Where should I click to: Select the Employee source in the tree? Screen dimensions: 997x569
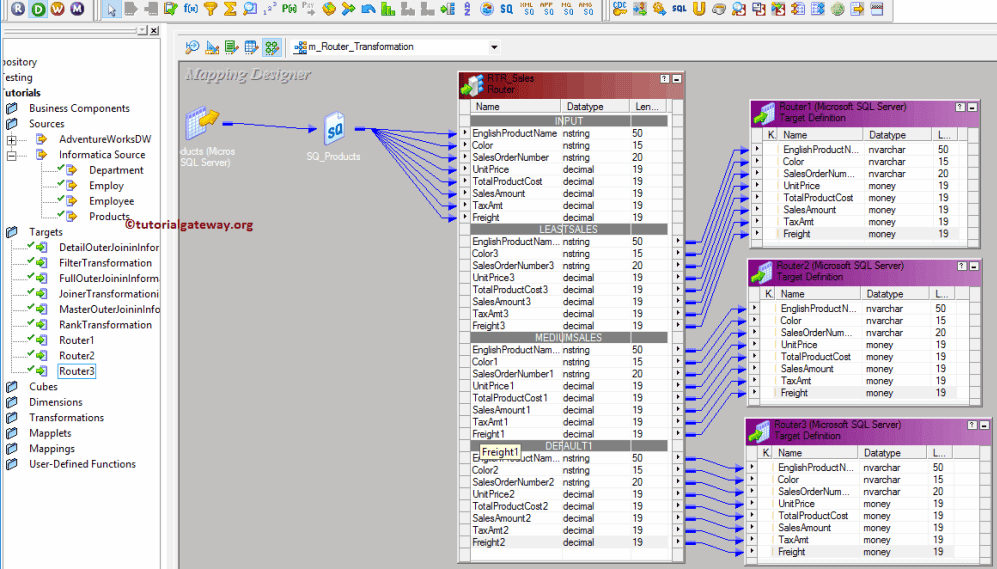(111, 201)
